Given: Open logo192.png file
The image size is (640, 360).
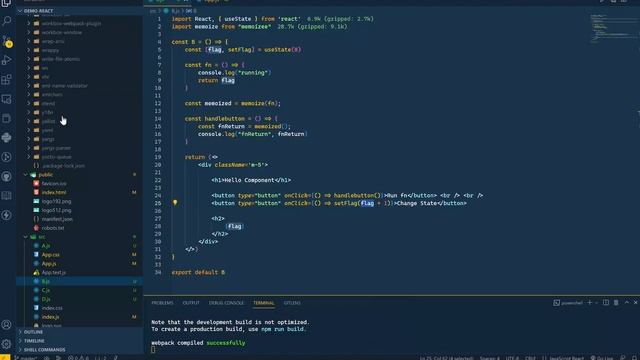Looking at the screenshot, I should point(80,201).
